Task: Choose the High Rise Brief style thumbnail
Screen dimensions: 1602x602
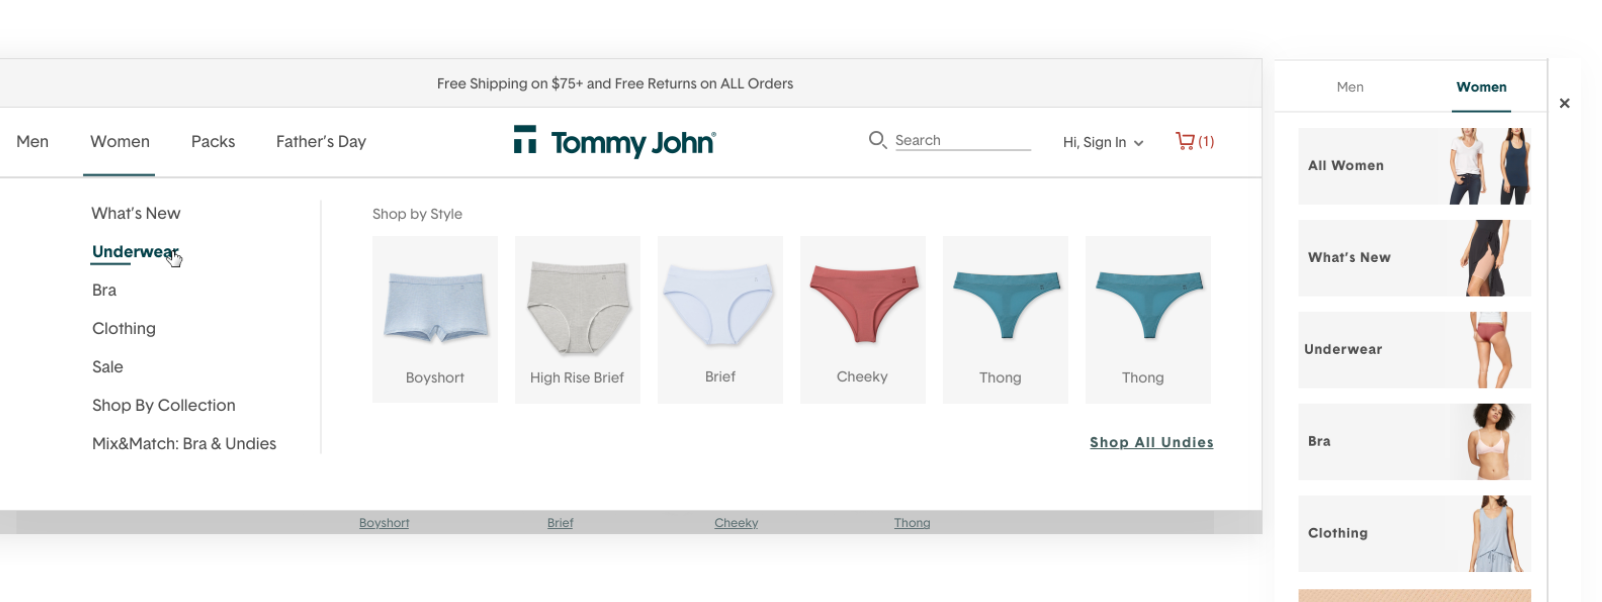Action: (577, 319)
